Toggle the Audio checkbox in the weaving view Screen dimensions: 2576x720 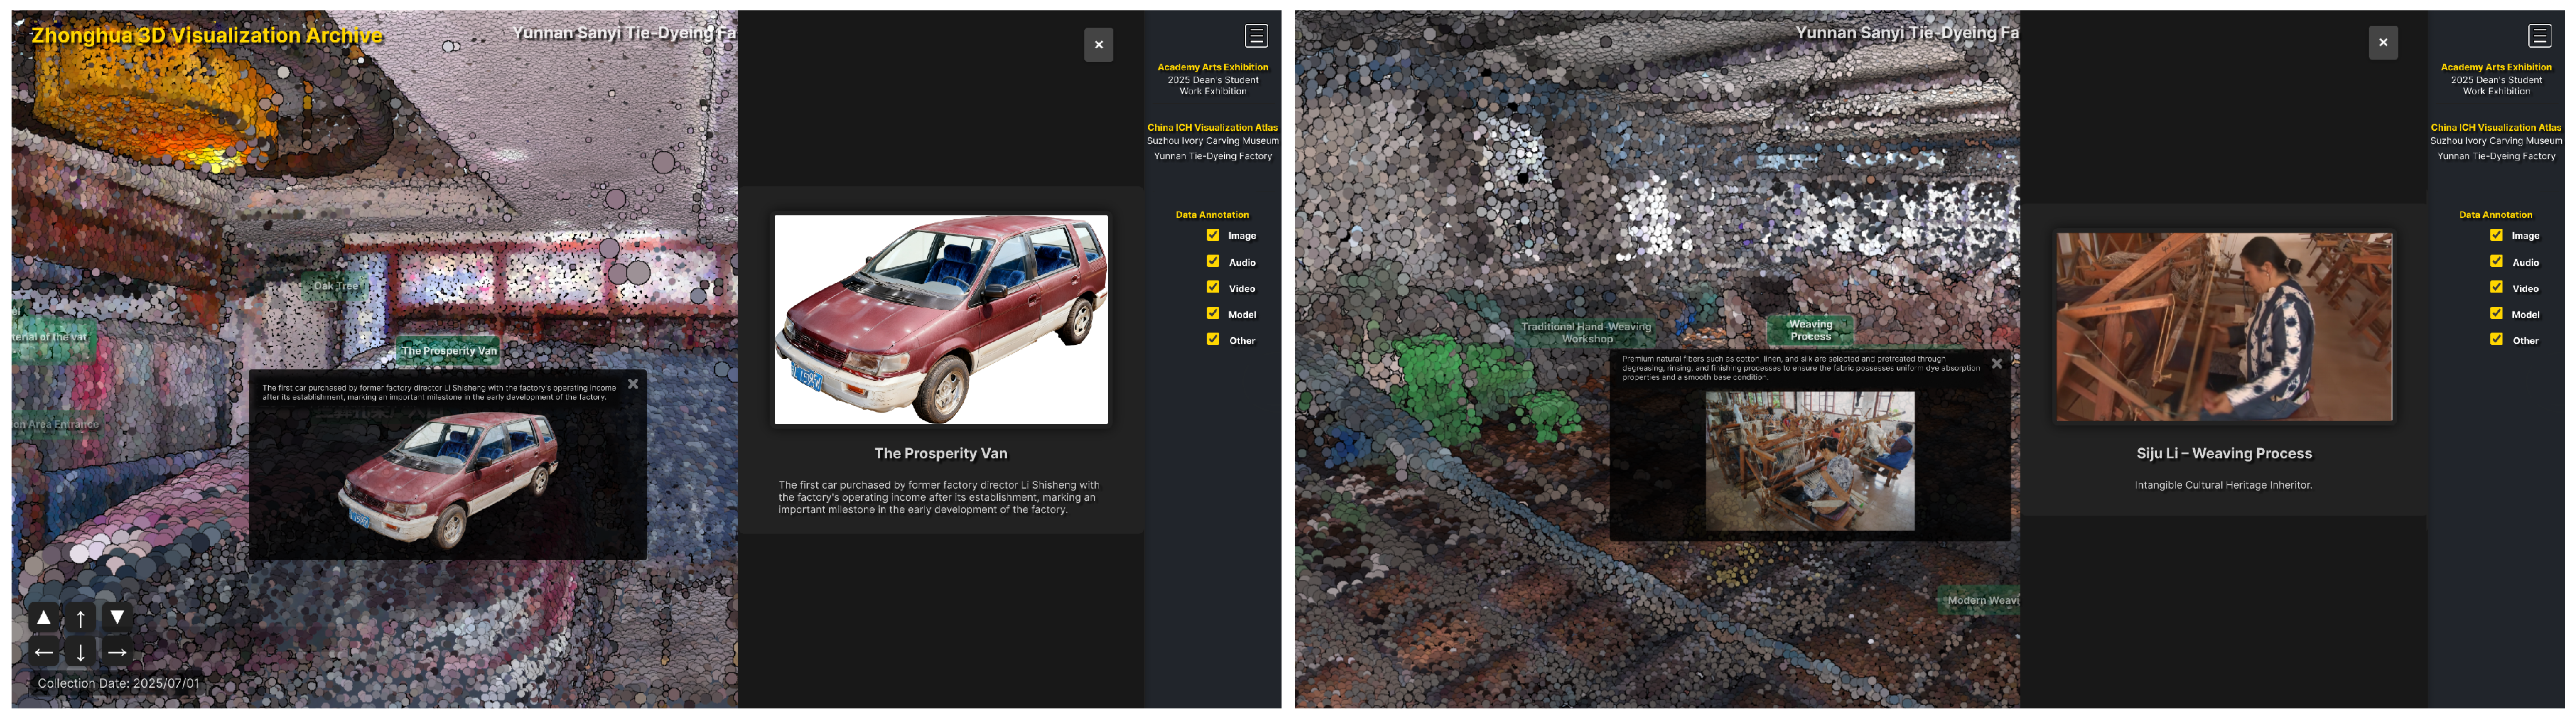click(x=2497, y=261)
